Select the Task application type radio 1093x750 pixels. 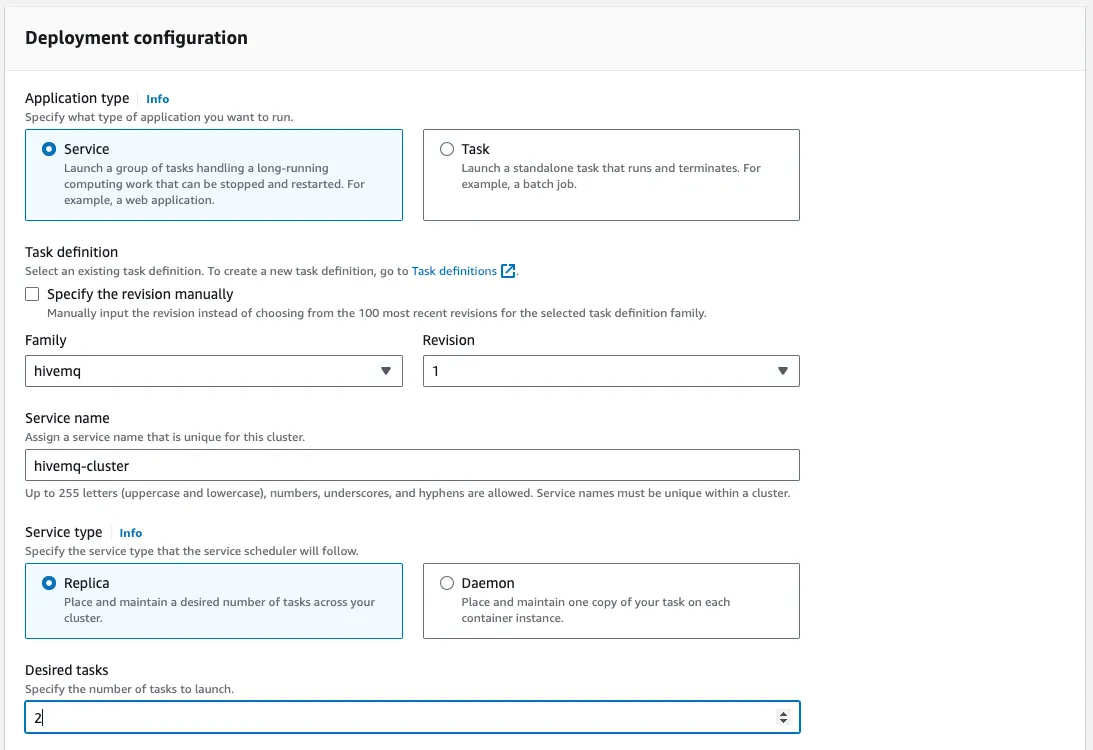tap(447, 149)
